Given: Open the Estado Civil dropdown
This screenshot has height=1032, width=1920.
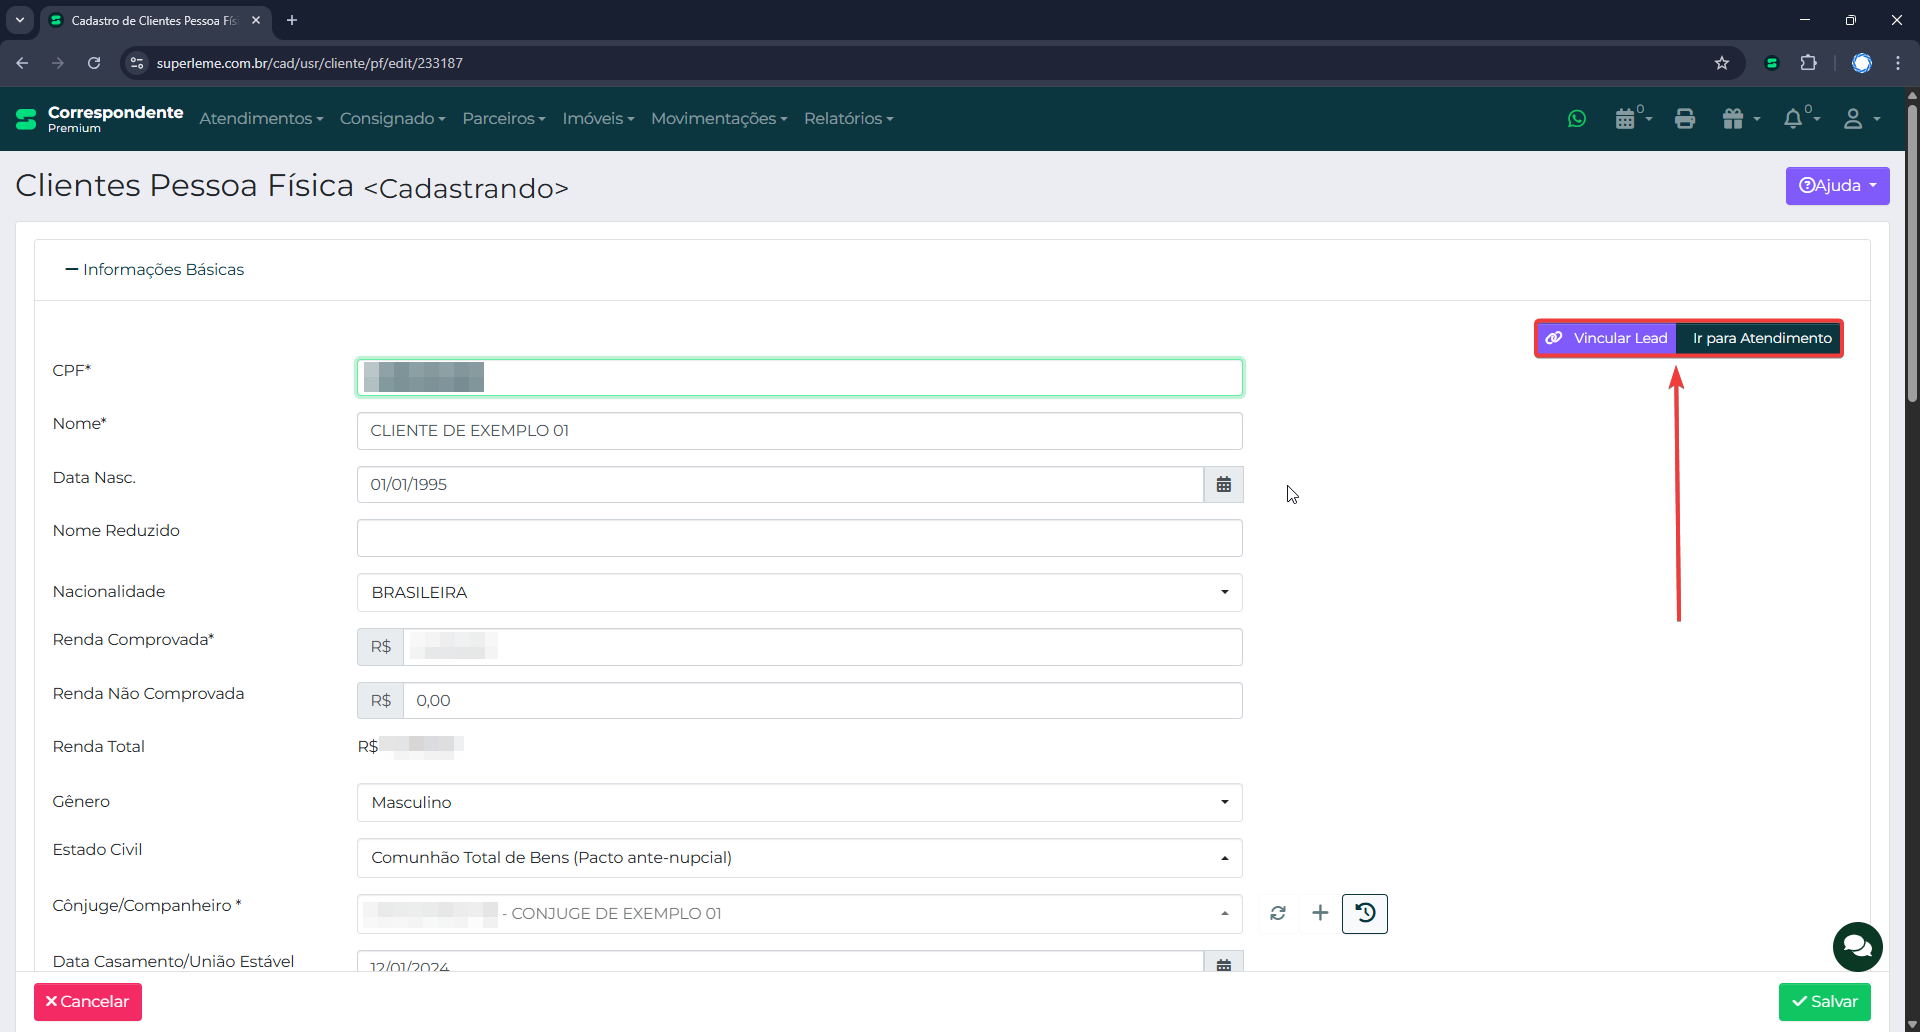Looking at the screenshot, I should [799, 858].
